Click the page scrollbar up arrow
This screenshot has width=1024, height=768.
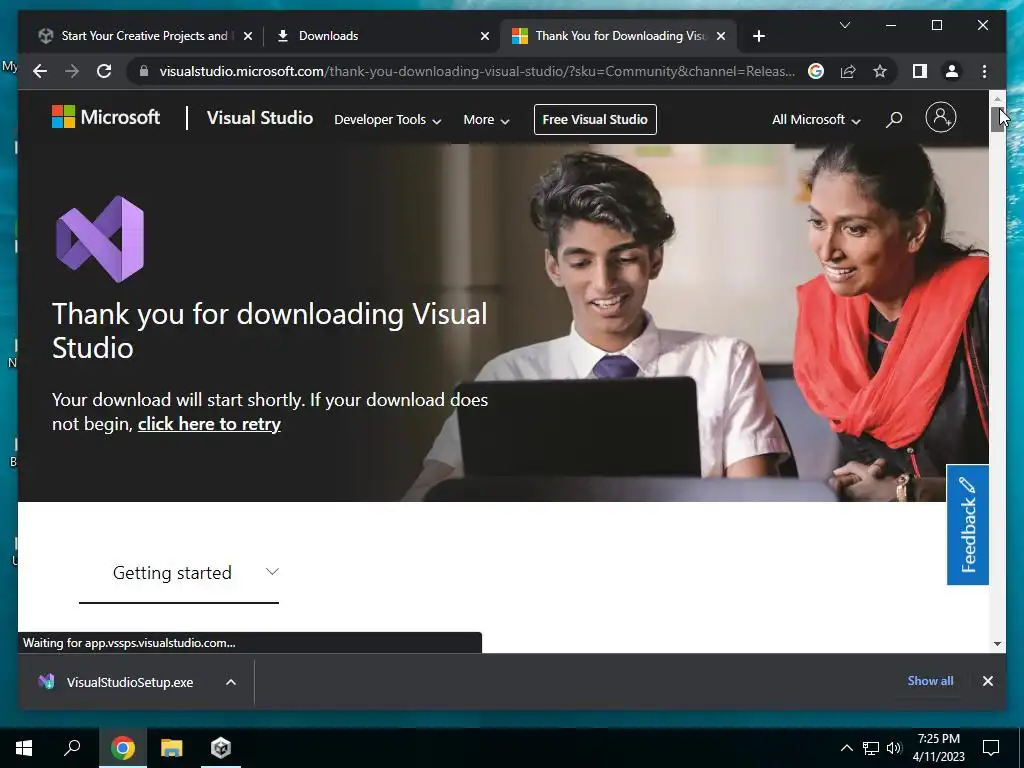coord(997,99)
